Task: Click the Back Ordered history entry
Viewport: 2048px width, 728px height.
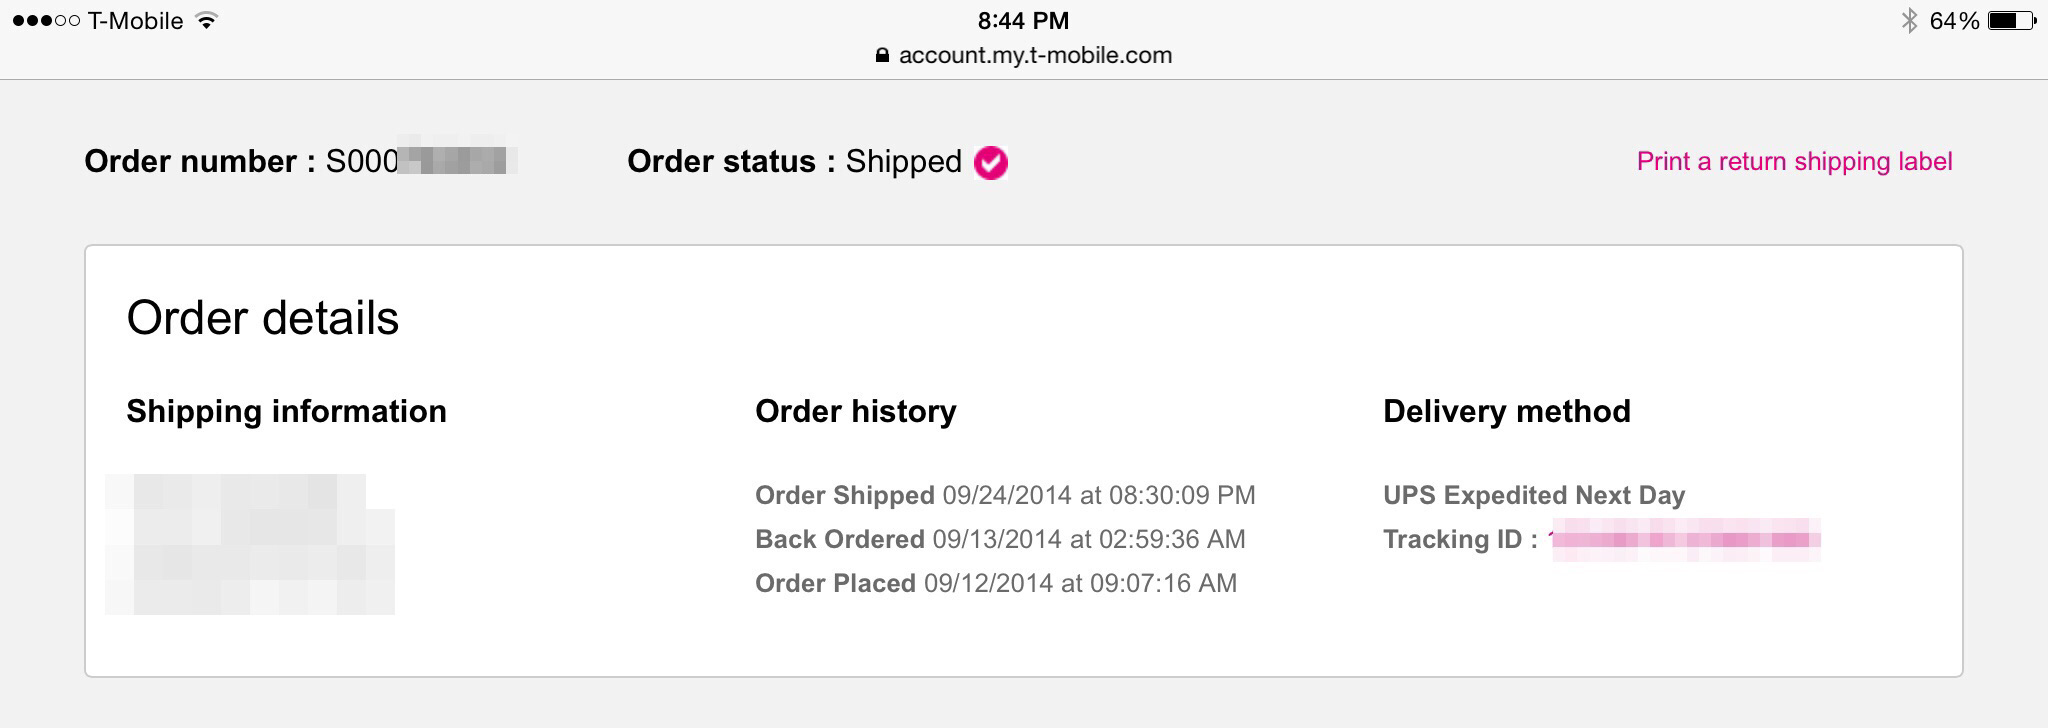Action: click(1000, 539)
